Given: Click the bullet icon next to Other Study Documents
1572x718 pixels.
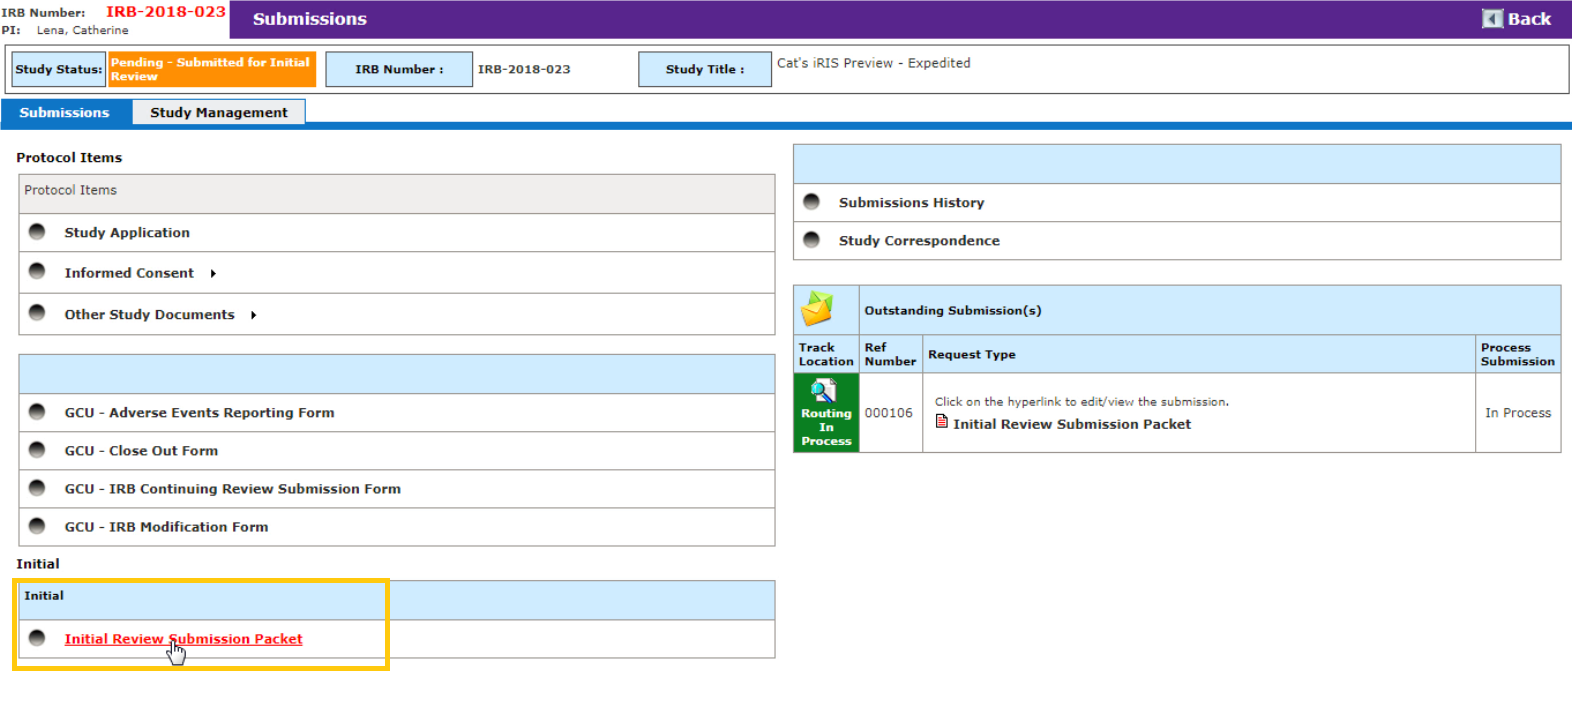Looking at the screenshot, I should [x=37, y=312].
